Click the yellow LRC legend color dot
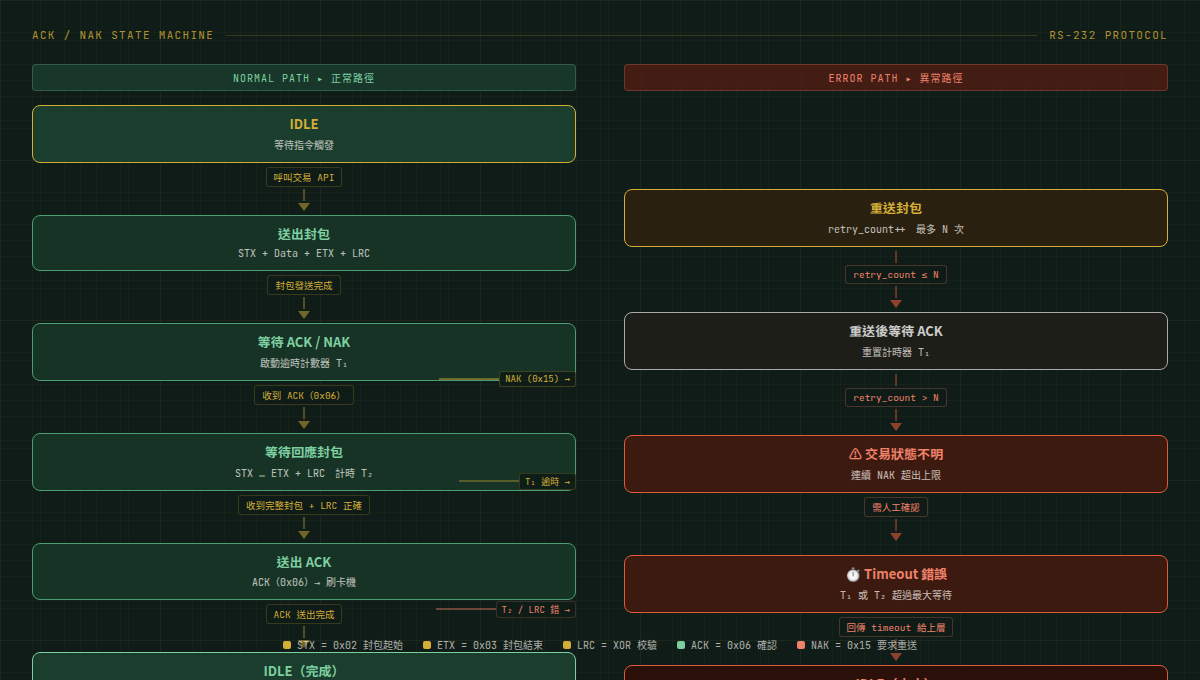Viewport: 1200px width, 680px height. [x=567, y=645]
